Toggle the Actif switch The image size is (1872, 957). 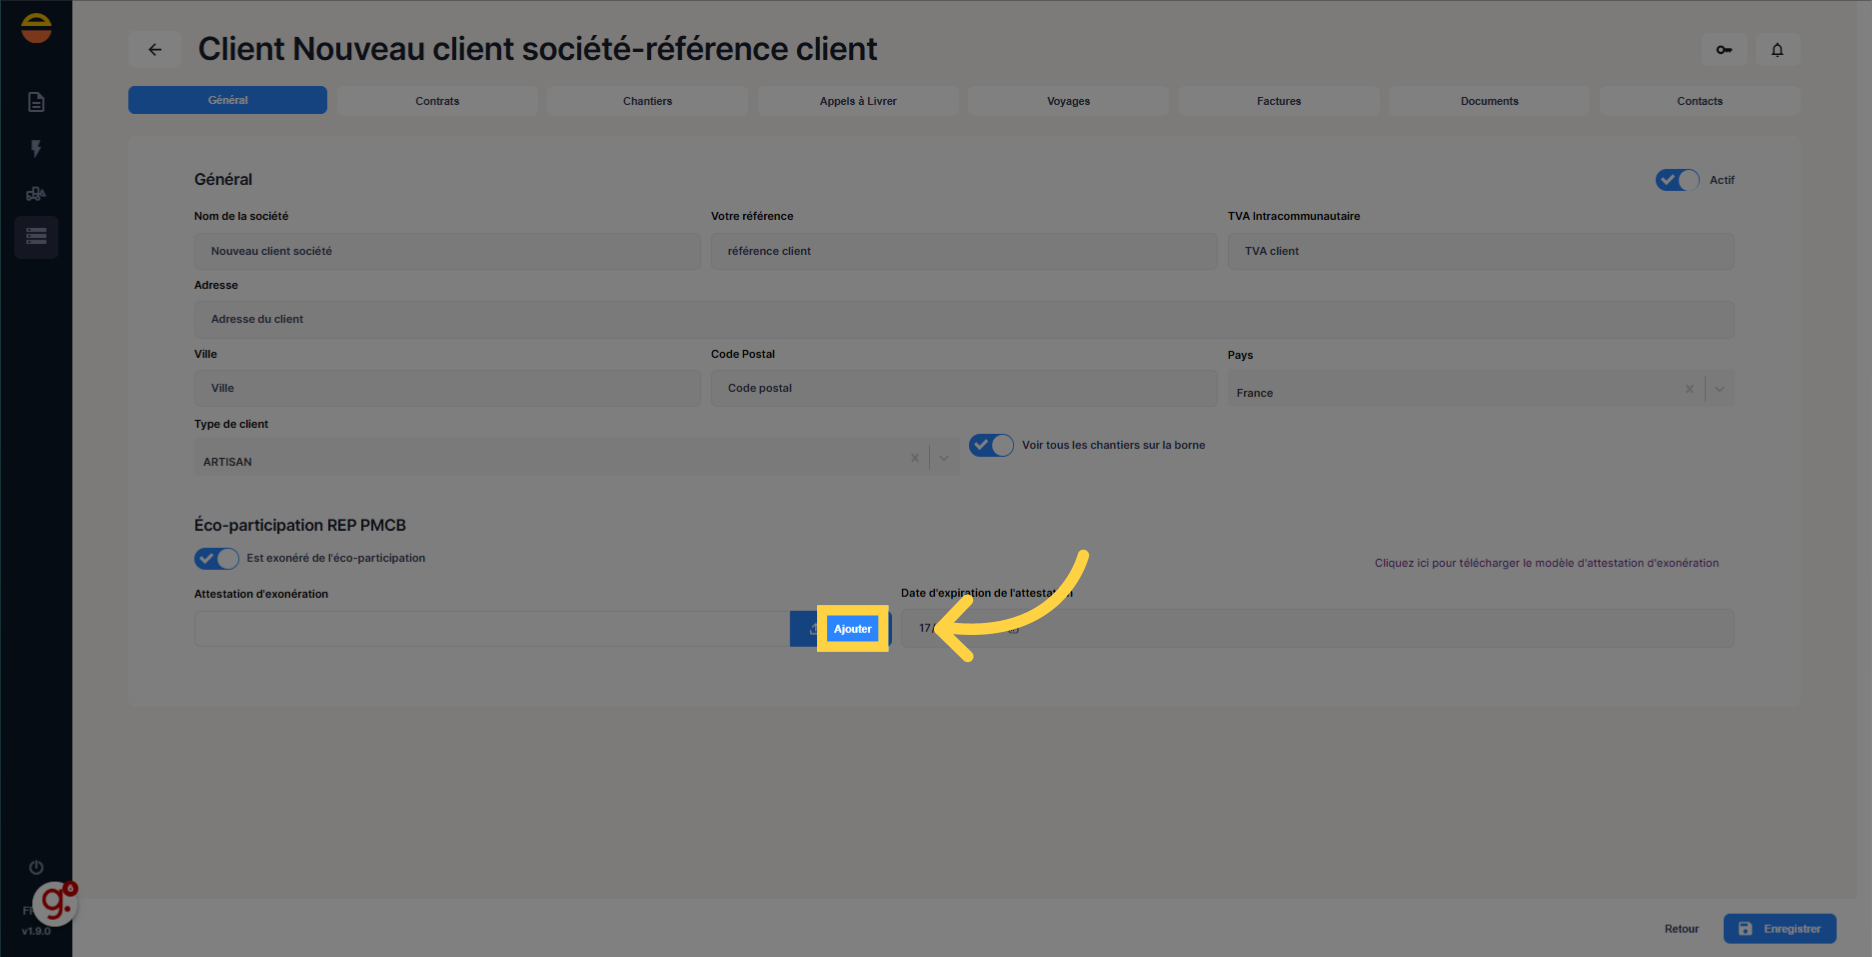pyautogui.click(x=1677, y=180)
